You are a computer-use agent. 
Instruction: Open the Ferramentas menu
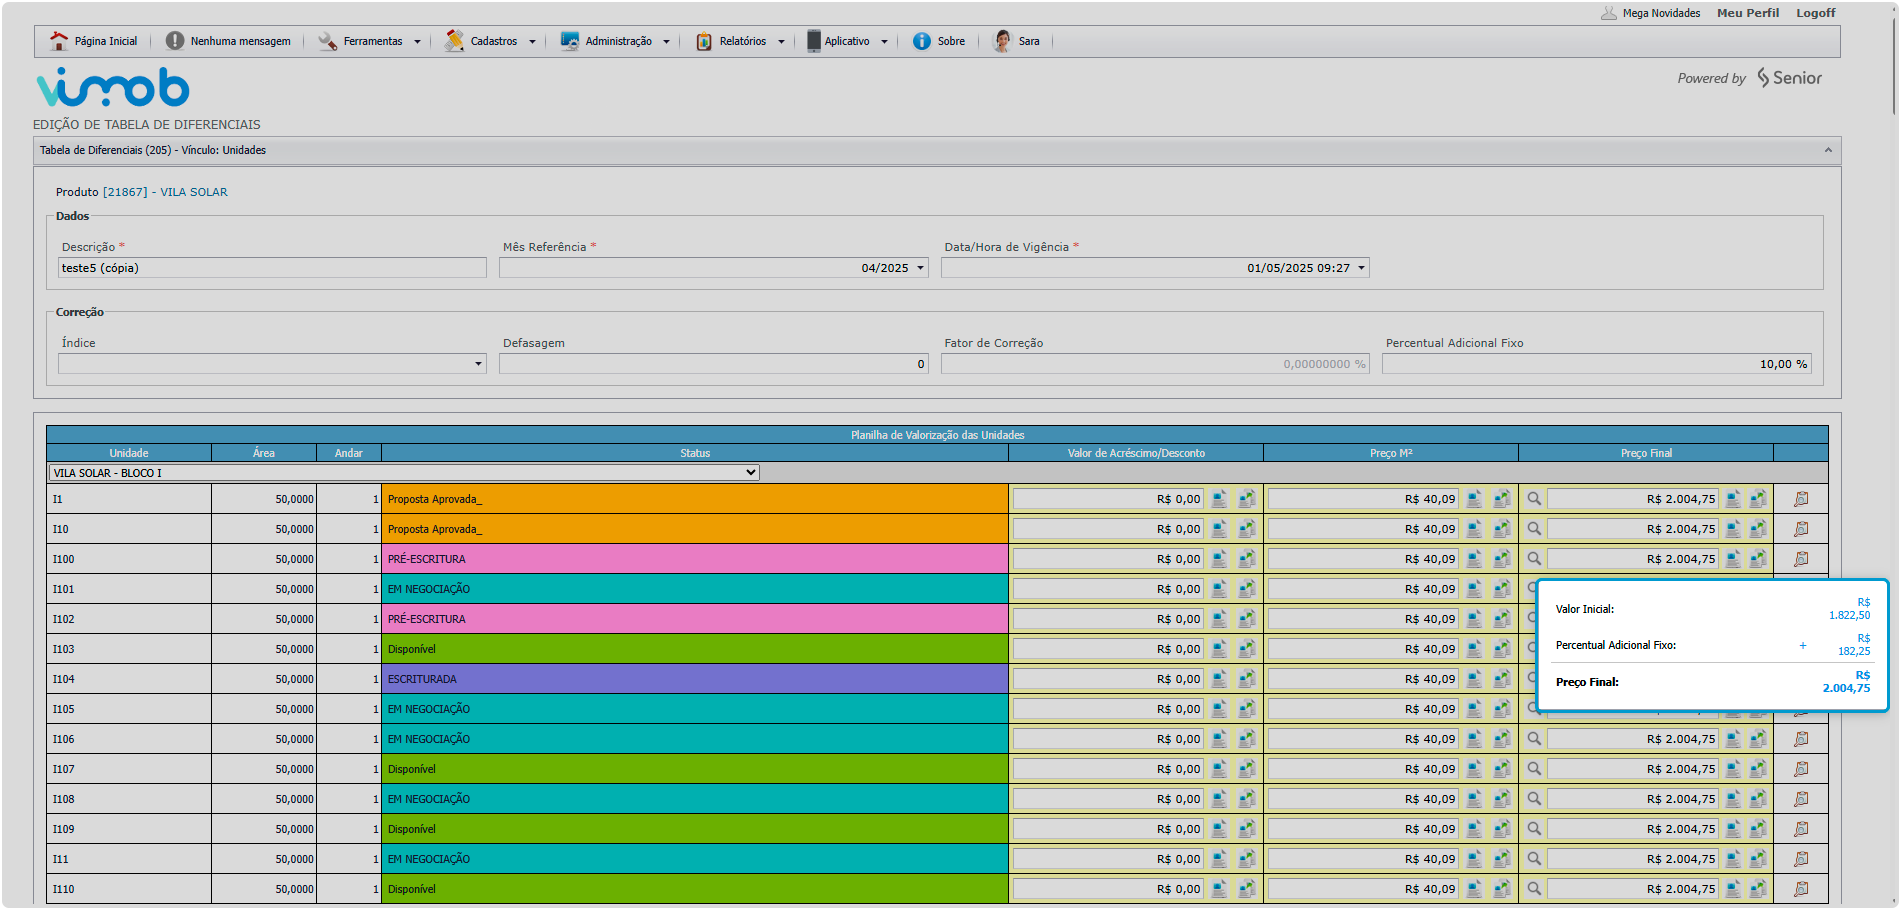pyautogui.click(x=372, y=41)
